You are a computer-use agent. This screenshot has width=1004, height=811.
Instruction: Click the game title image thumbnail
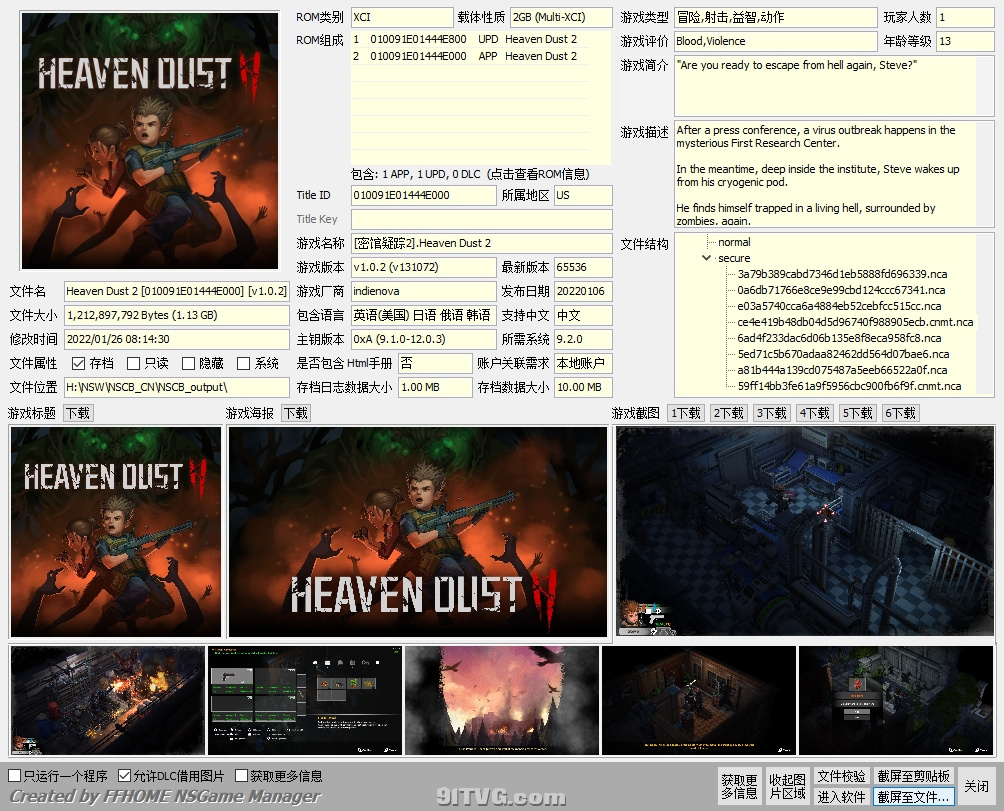[x=115, y=532]
